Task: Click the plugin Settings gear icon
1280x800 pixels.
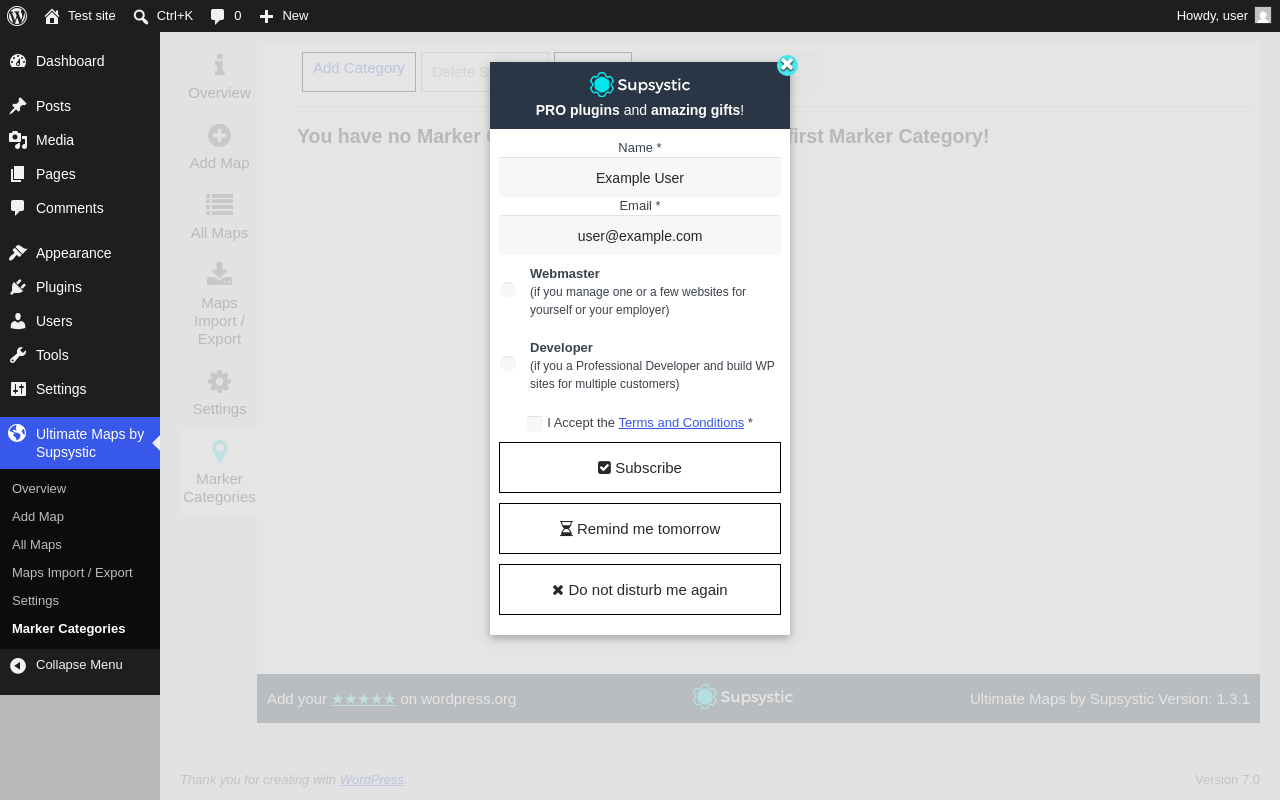Action: (219, 381)
